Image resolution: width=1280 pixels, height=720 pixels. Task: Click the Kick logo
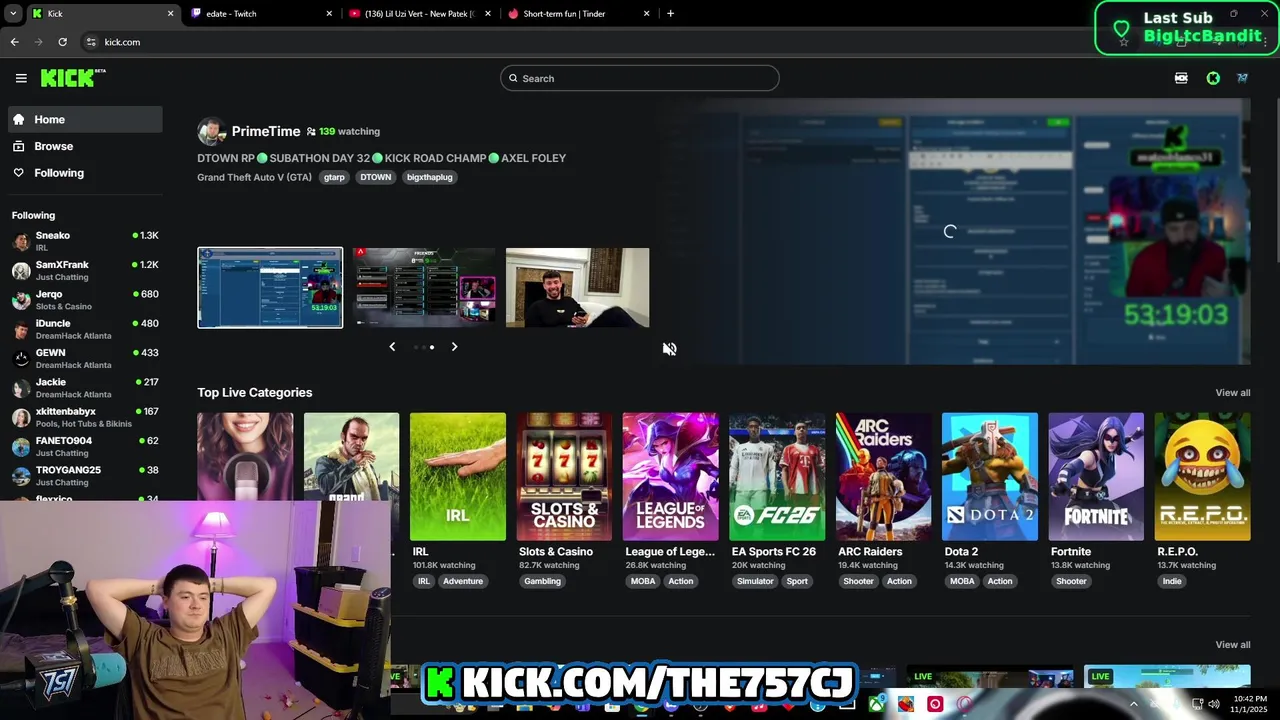click(x=73, y=78)
